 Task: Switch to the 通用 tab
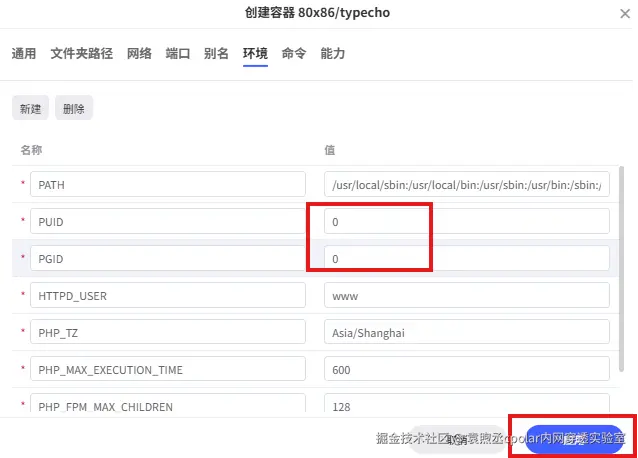[x=24, y=53]
